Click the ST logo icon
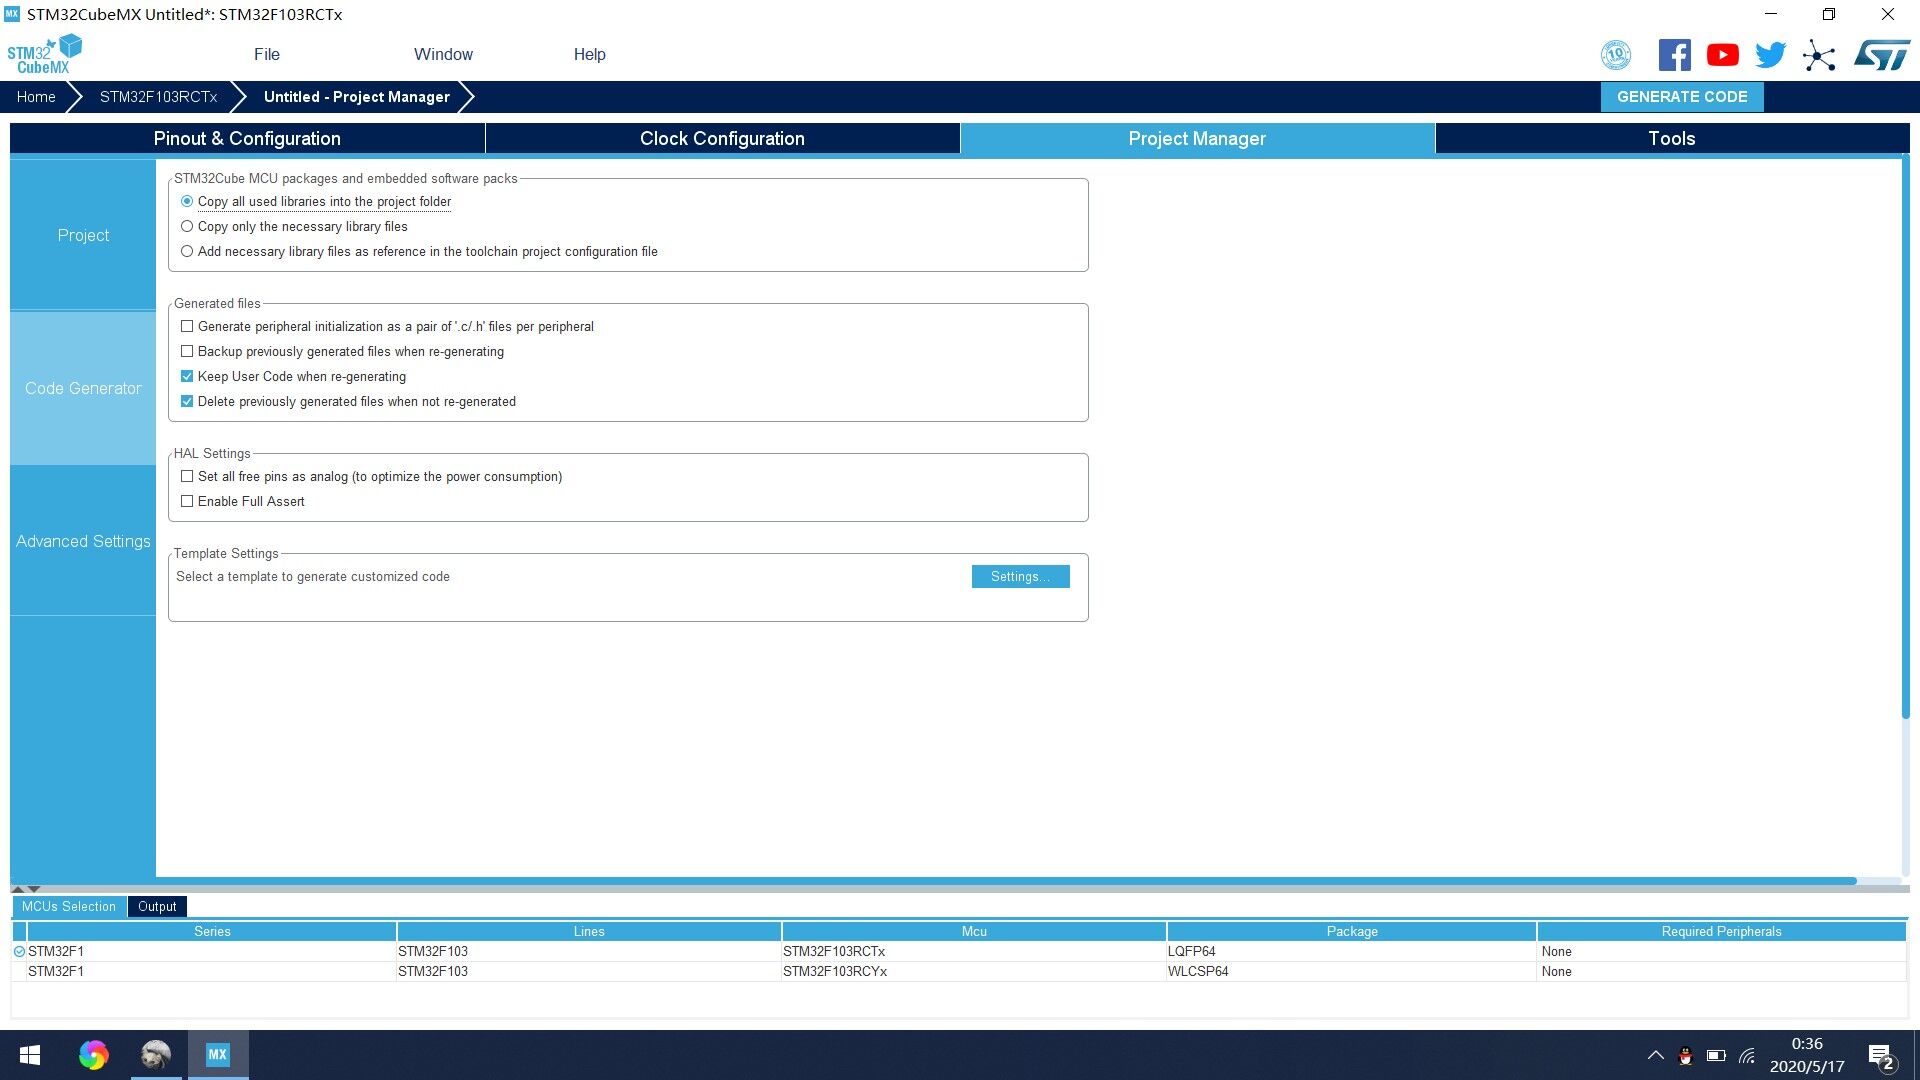Screen dimensions: 1920x1080 click(x=1882, y=55)
